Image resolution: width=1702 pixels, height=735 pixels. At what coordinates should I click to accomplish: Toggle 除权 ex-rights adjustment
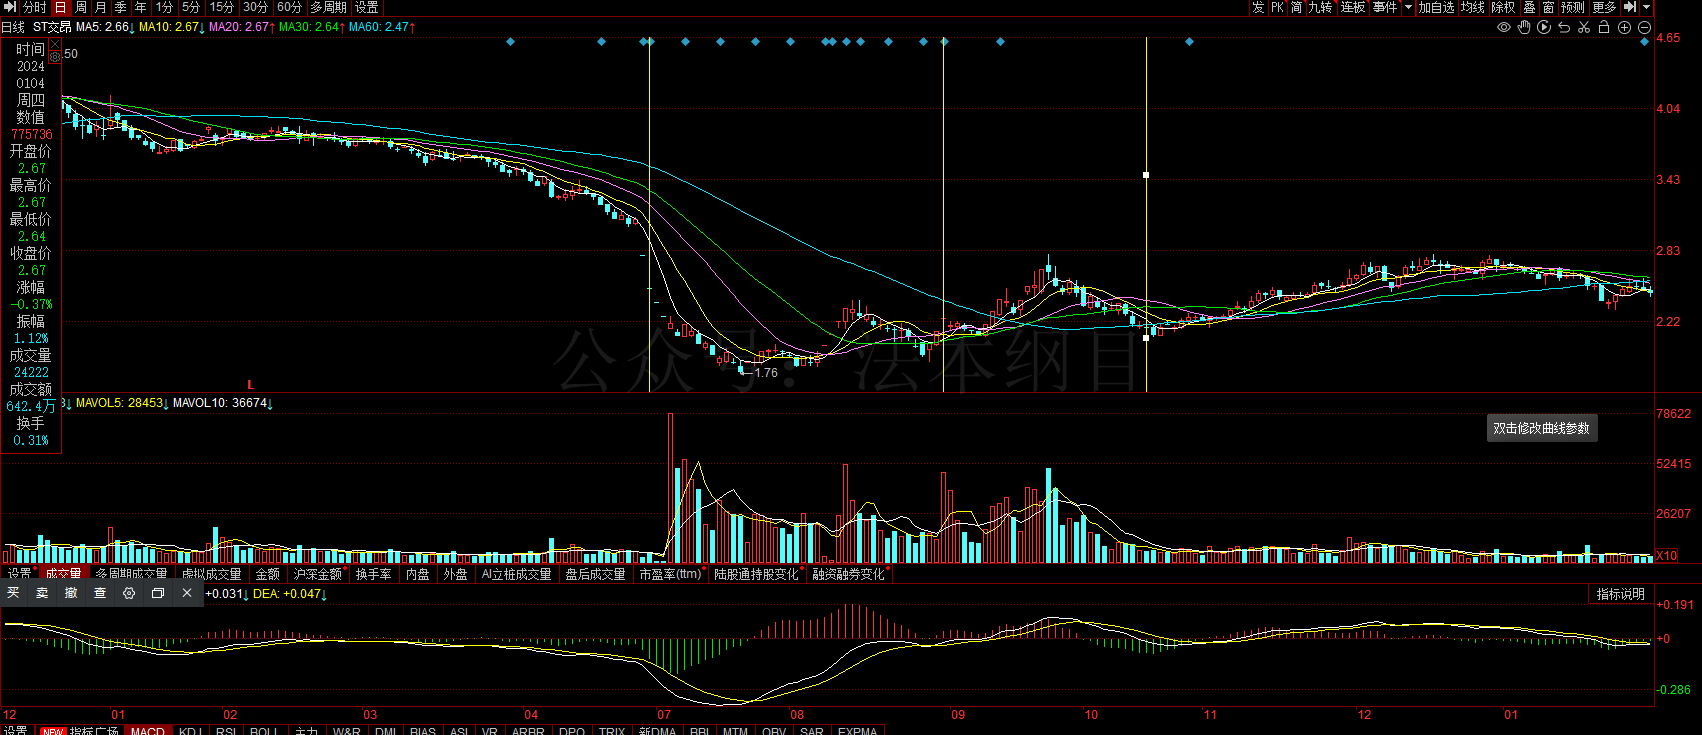(x=1503, y=7)
